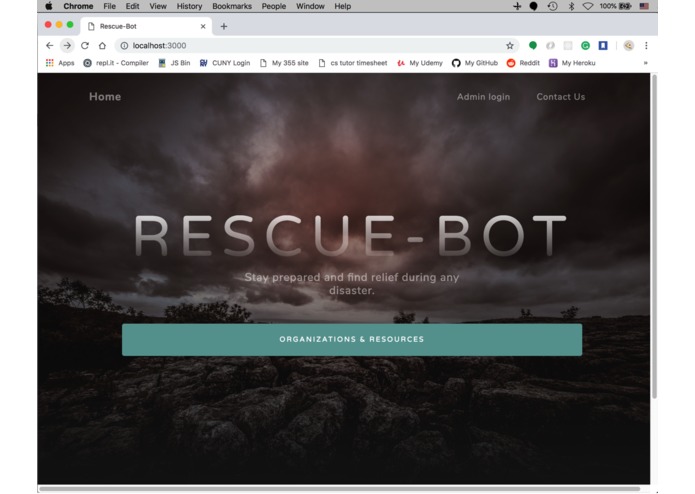The image size is (695, 494).
Task: Click the Admin login nav link
Action: click(x=484, y=97)
